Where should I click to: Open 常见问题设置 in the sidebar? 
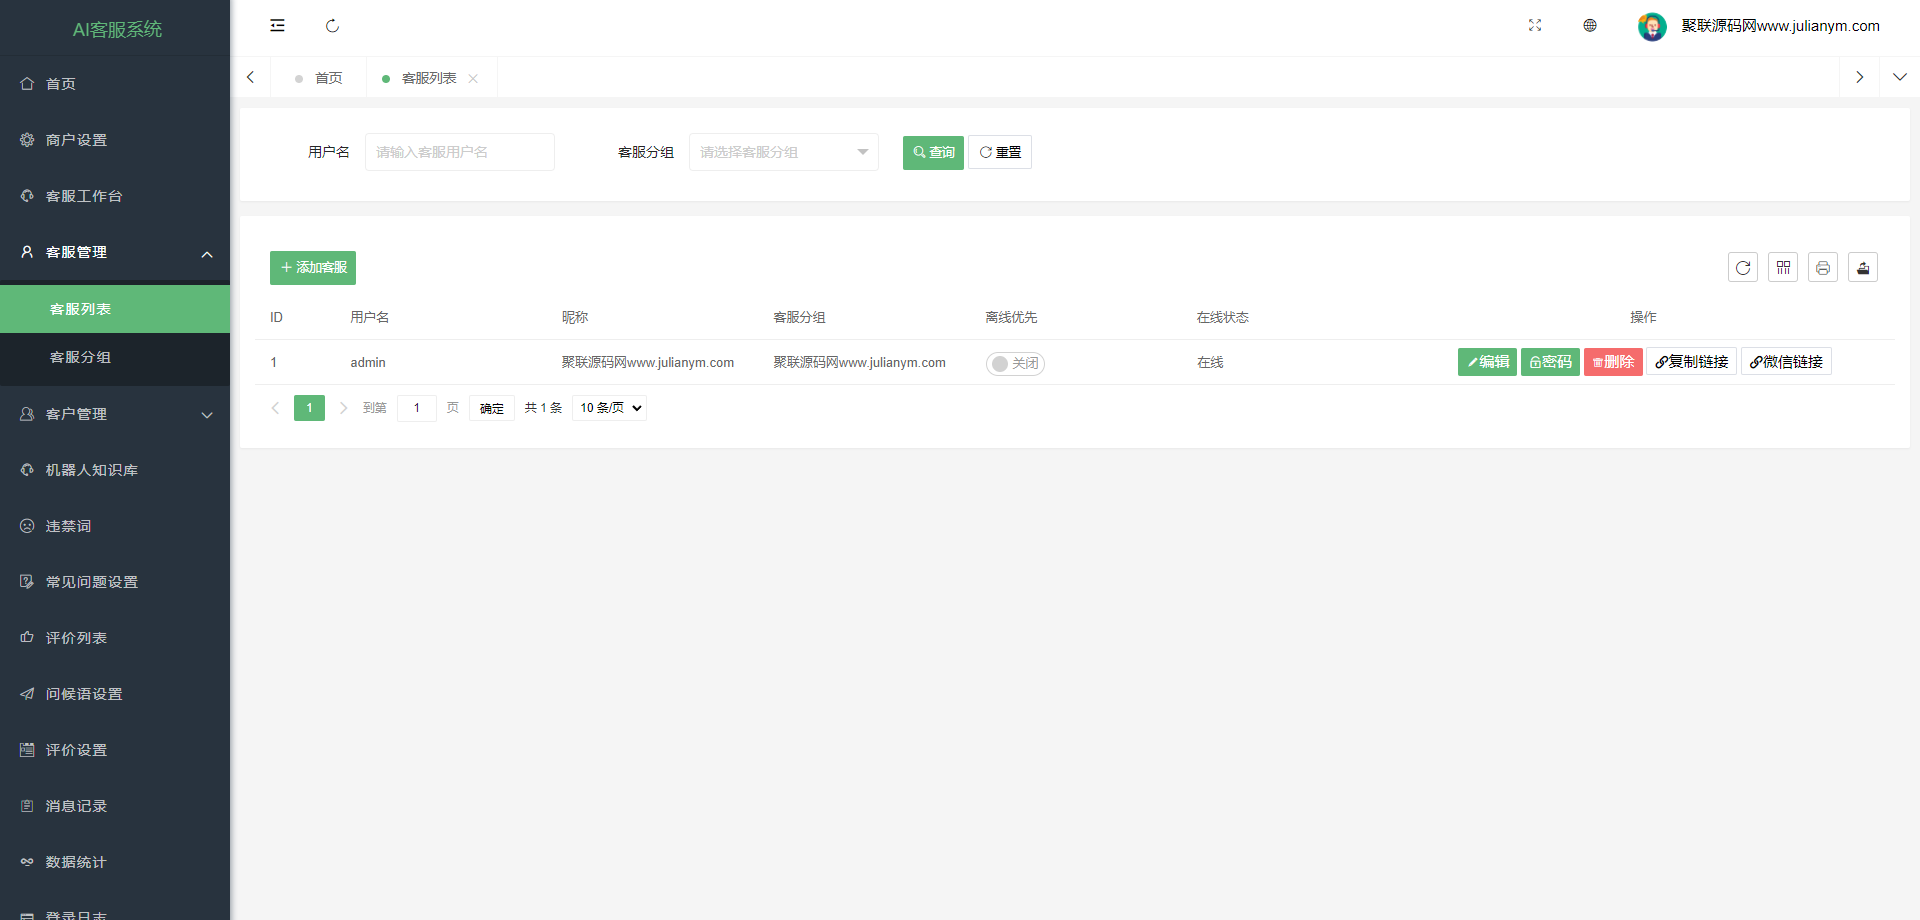pos(115,582)
